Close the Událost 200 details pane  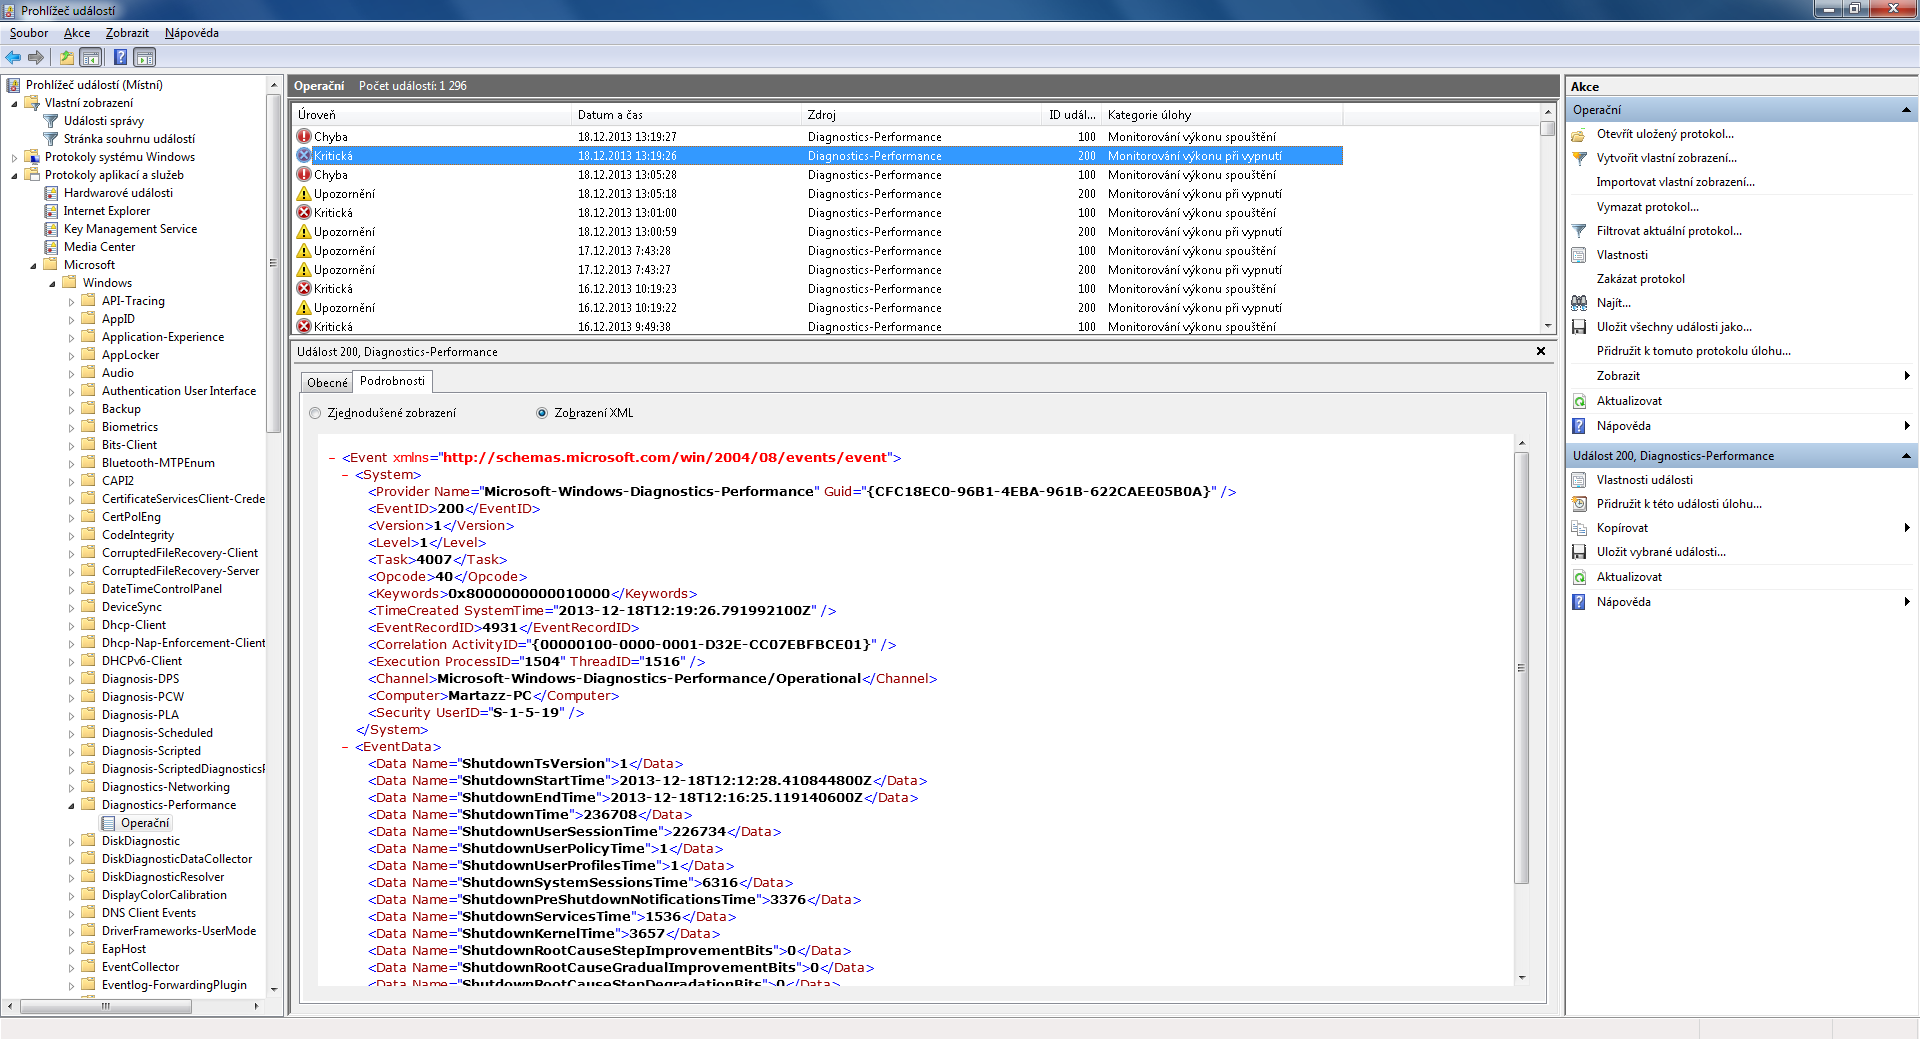1540,351
